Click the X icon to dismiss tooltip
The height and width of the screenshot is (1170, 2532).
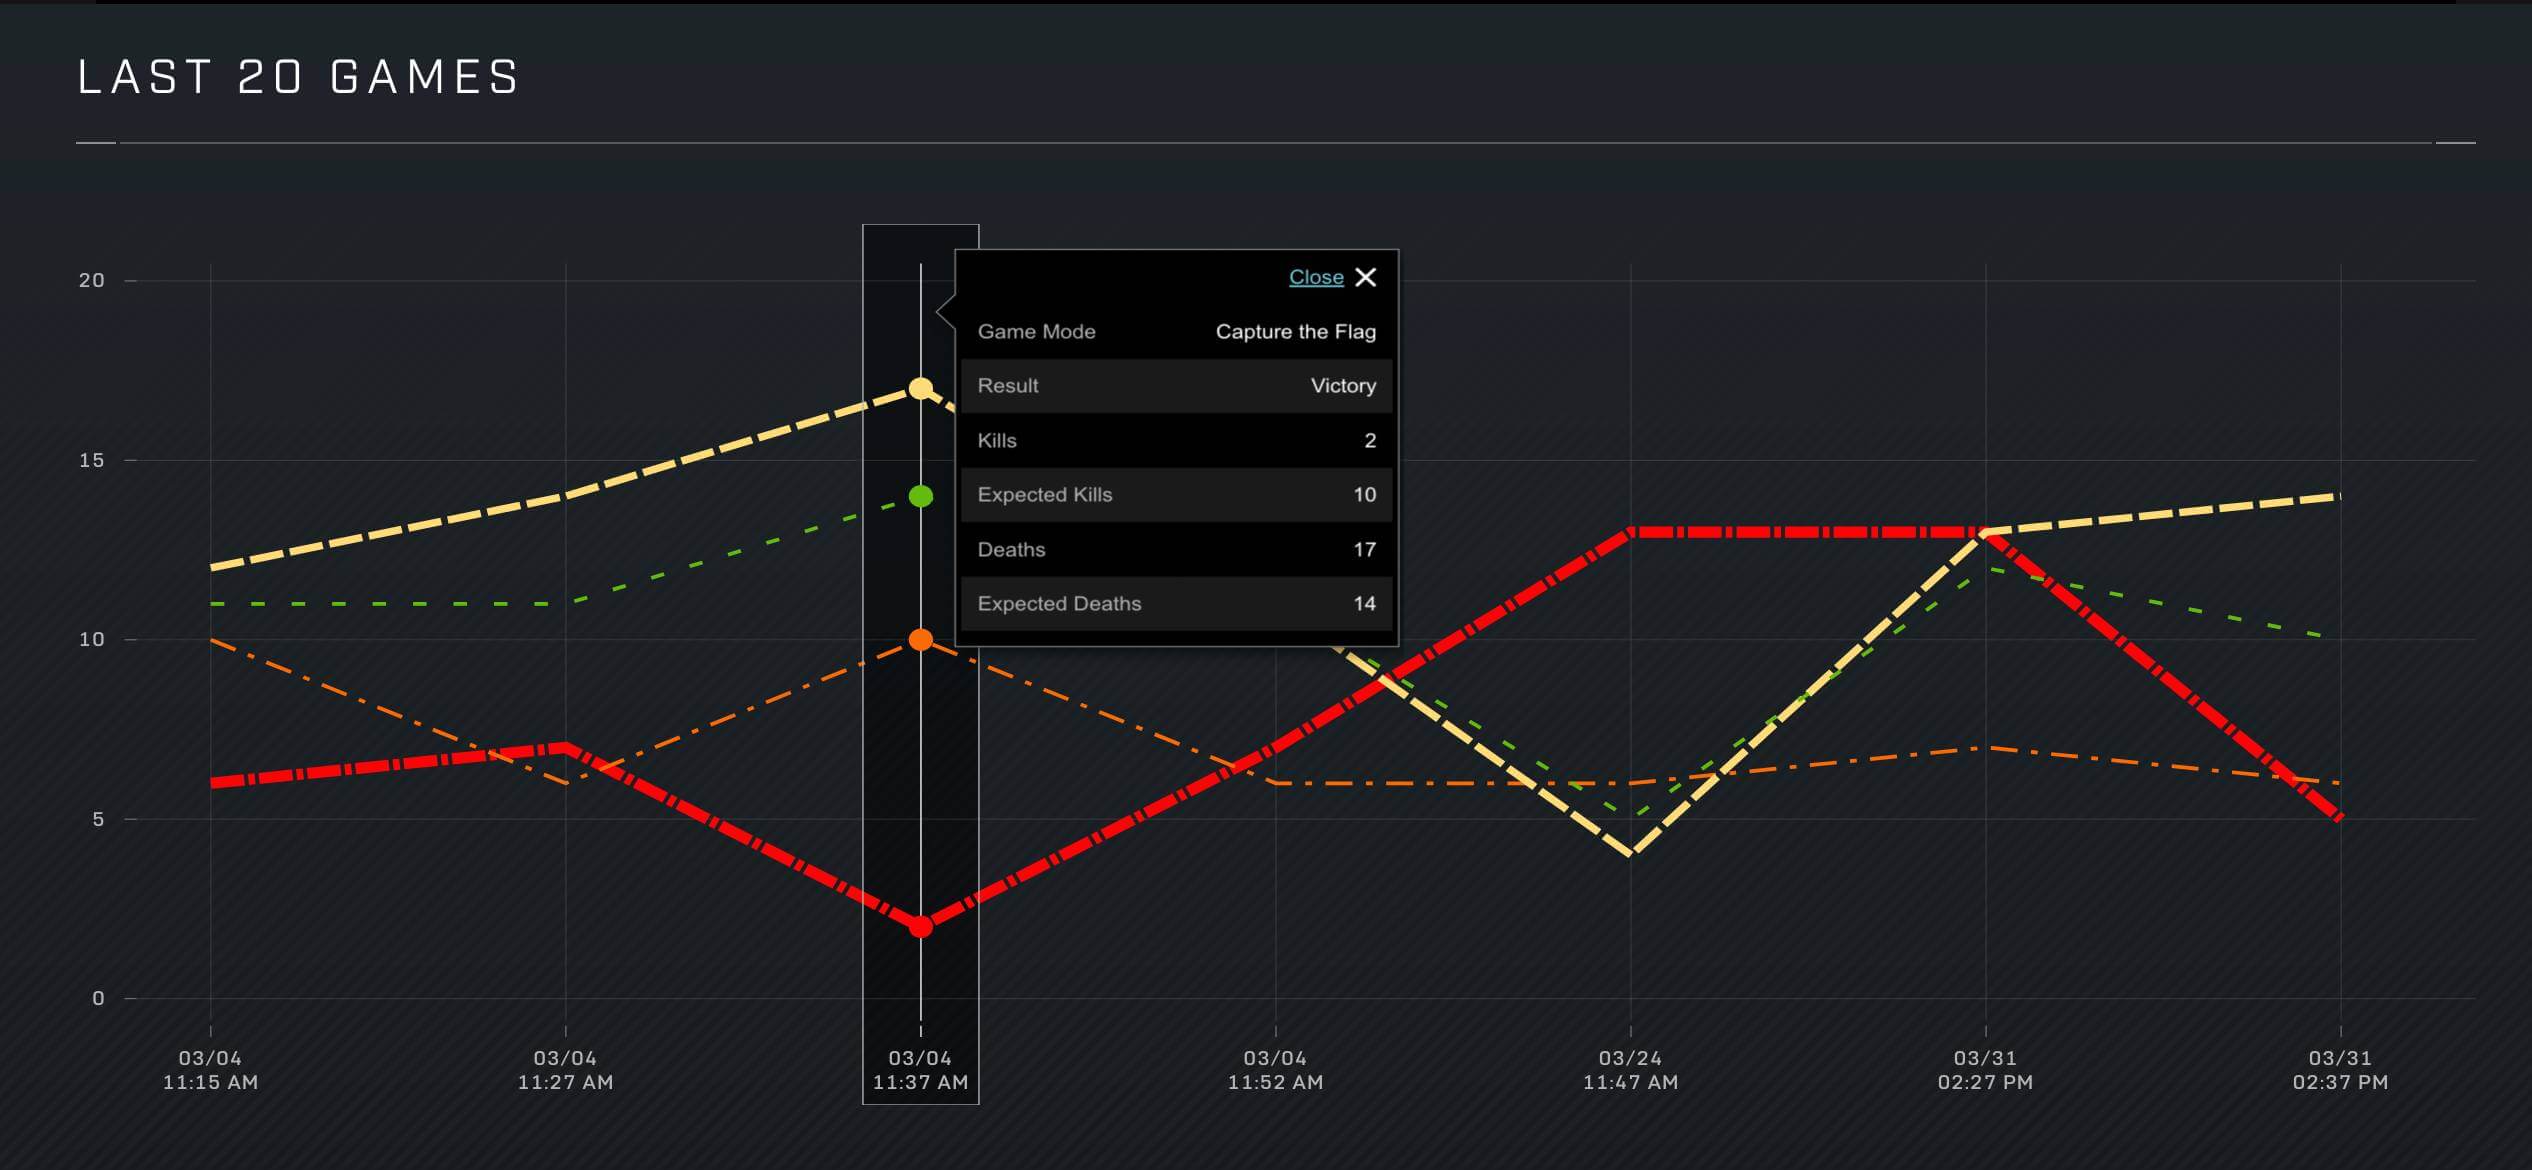click(x=1367, y=278)
